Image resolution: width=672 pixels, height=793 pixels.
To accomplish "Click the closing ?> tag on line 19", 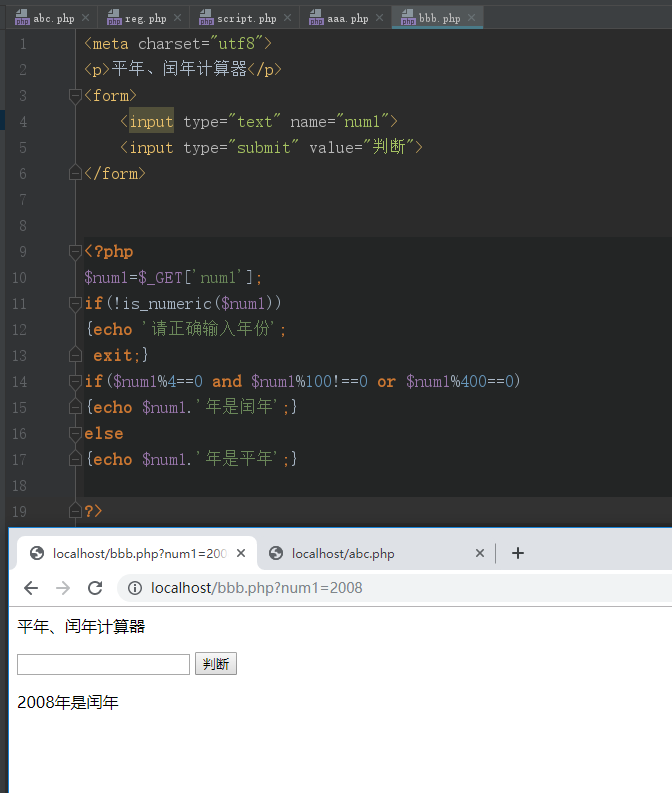I will pos(93,511).
